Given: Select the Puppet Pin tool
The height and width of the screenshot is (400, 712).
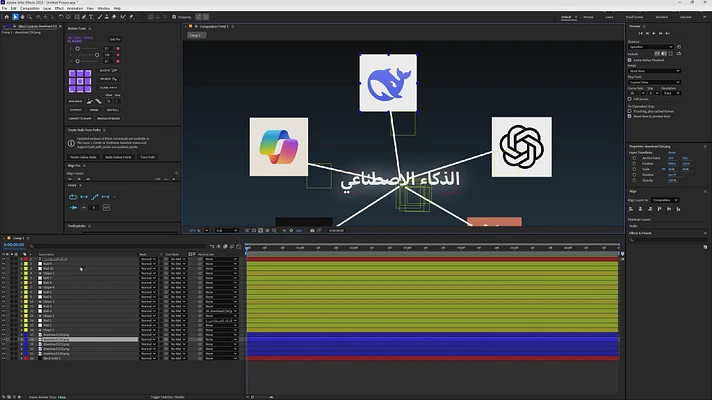Looking at the screenshot, I should point(131,17).
